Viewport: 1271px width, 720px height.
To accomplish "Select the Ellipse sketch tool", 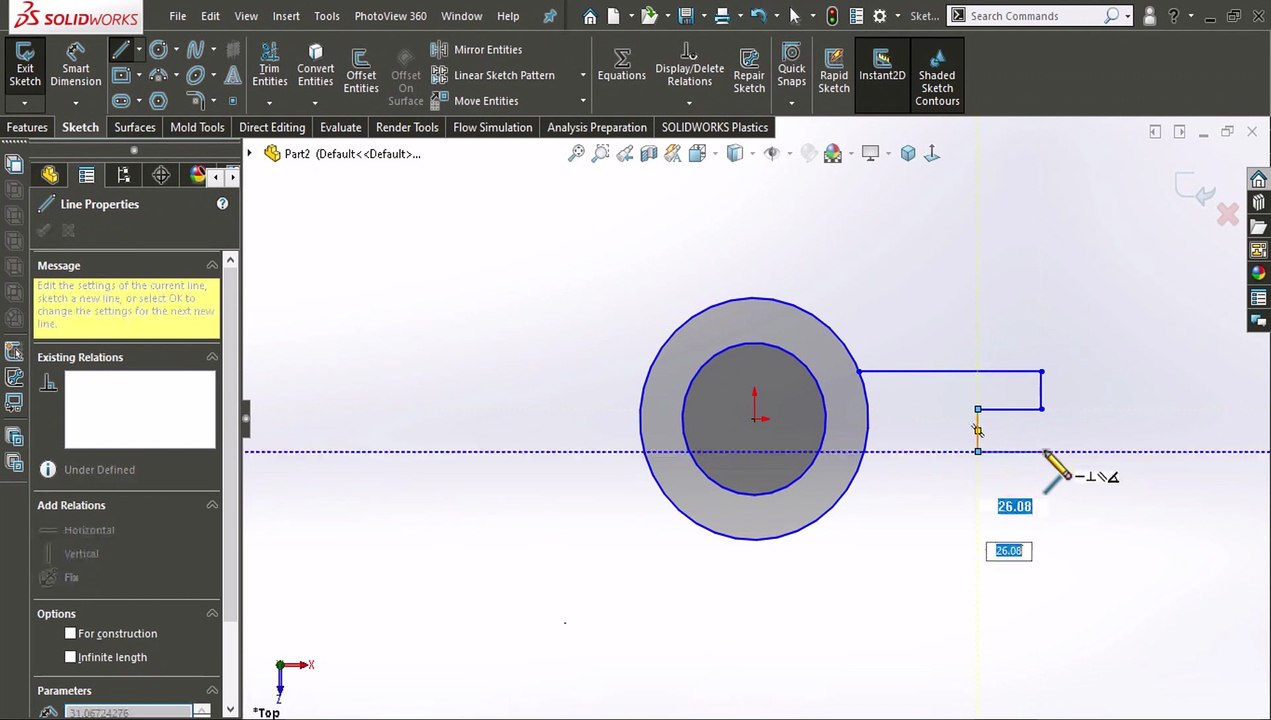I will pyautogui.click(x=195, y=75).
